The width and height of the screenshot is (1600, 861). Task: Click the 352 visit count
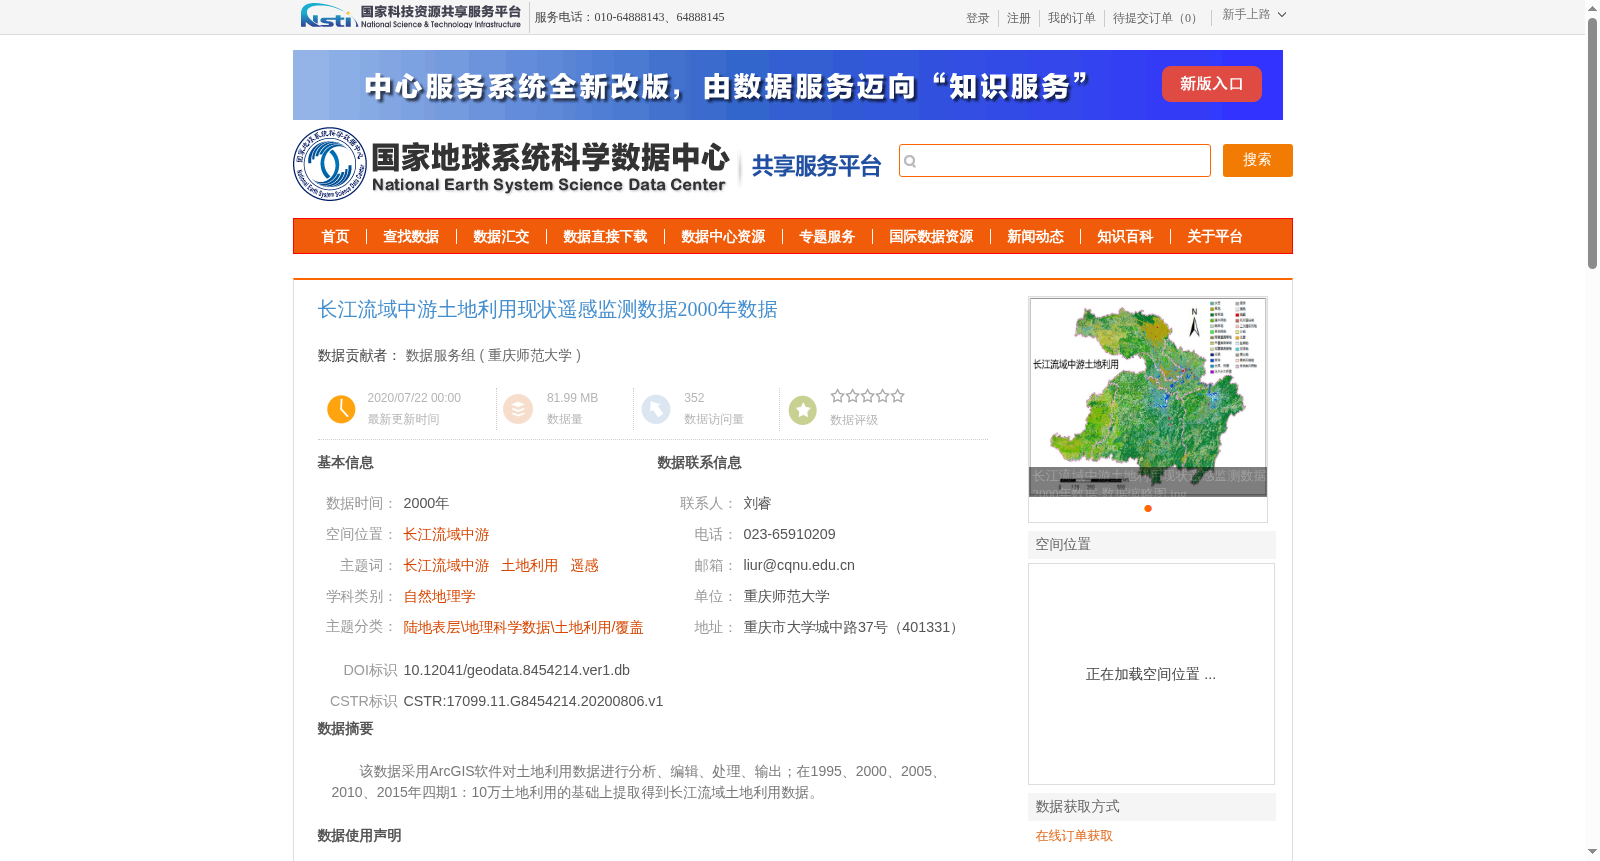click(694, 398)
